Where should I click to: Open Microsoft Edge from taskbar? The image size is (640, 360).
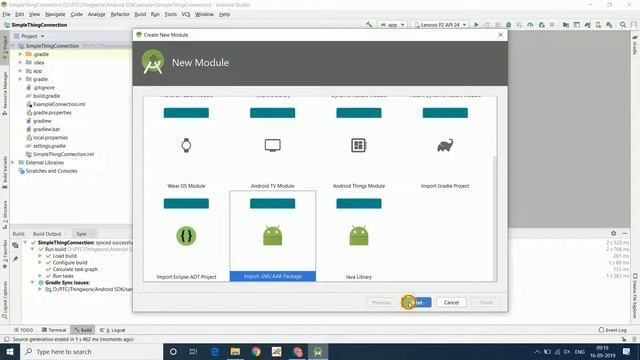[215, 351]
